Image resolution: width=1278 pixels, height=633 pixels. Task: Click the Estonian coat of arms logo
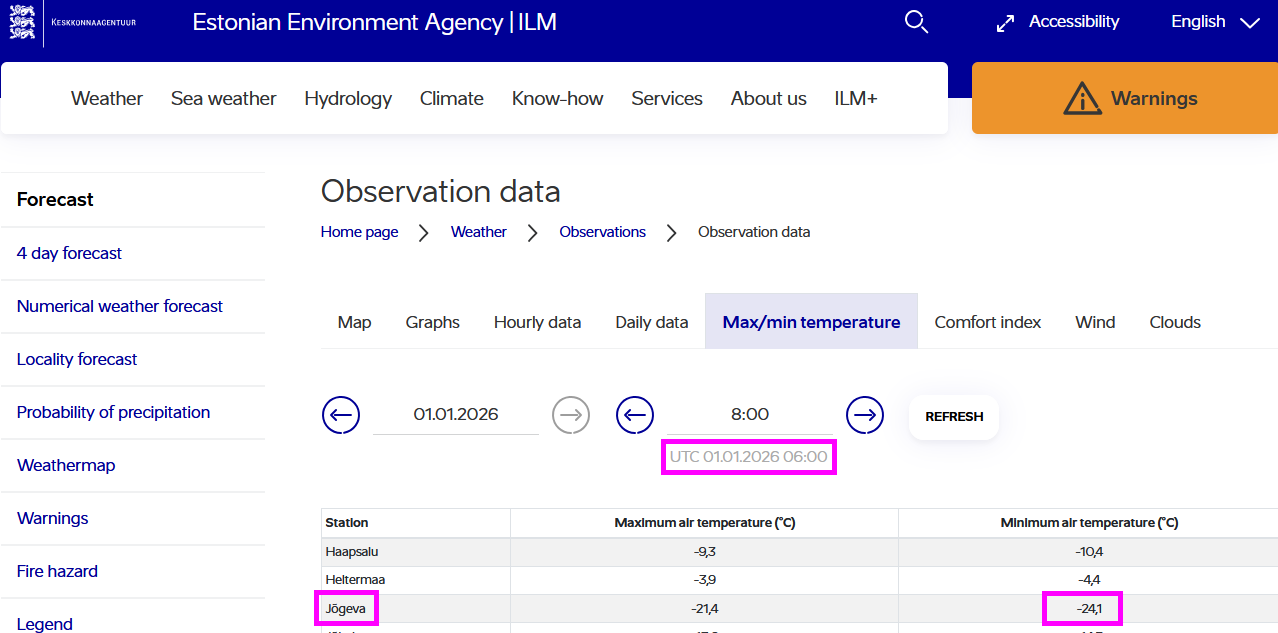22,22
